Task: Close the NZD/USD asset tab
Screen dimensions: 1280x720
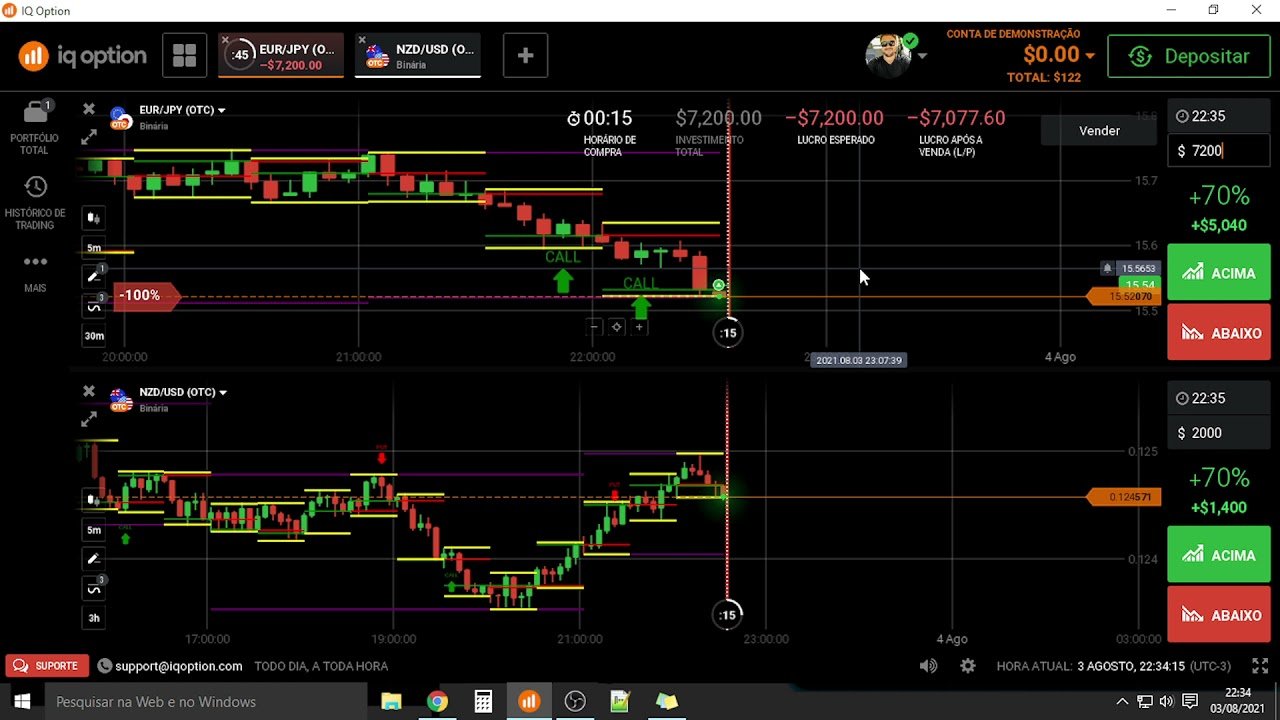Action: pos(362,40)
